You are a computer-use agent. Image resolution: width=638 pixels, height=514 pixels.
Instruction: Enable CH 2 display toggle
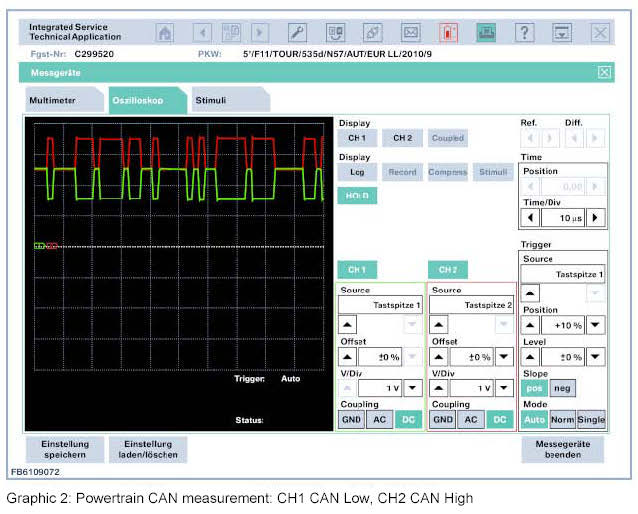[401, 138]
